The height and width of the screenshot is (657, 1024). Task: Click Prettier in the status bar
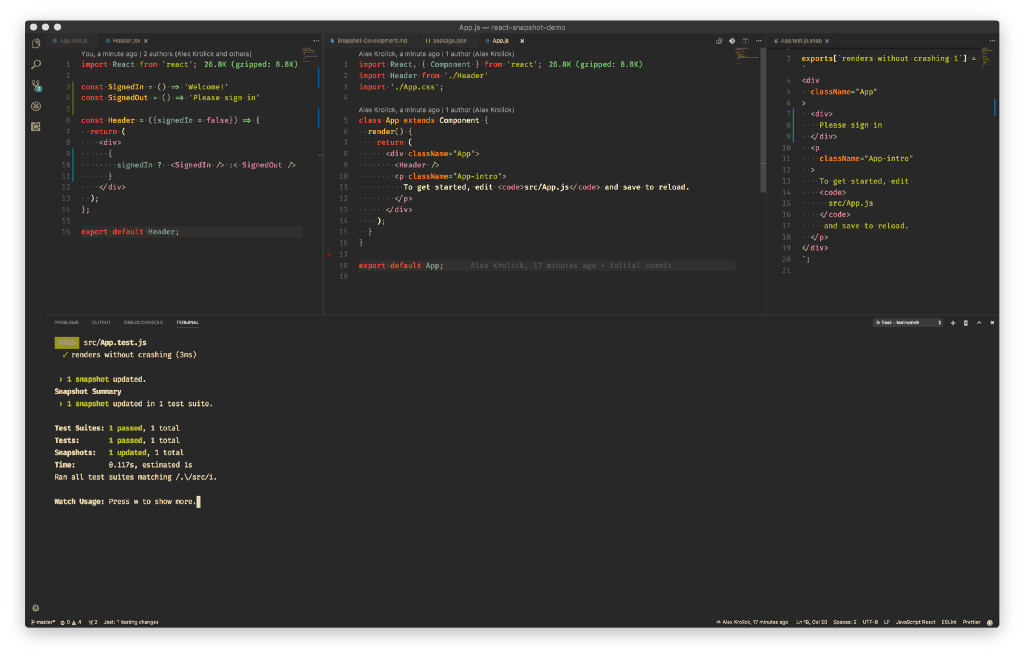click(973, 622)
